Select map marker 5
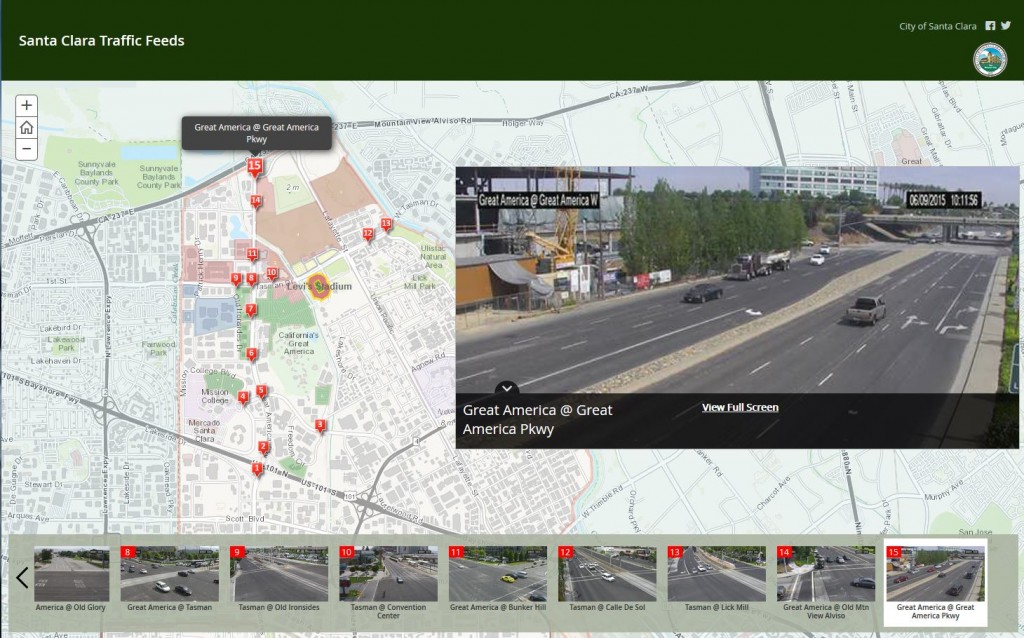This screenshot has height=638, width=1024. [261, 392]
